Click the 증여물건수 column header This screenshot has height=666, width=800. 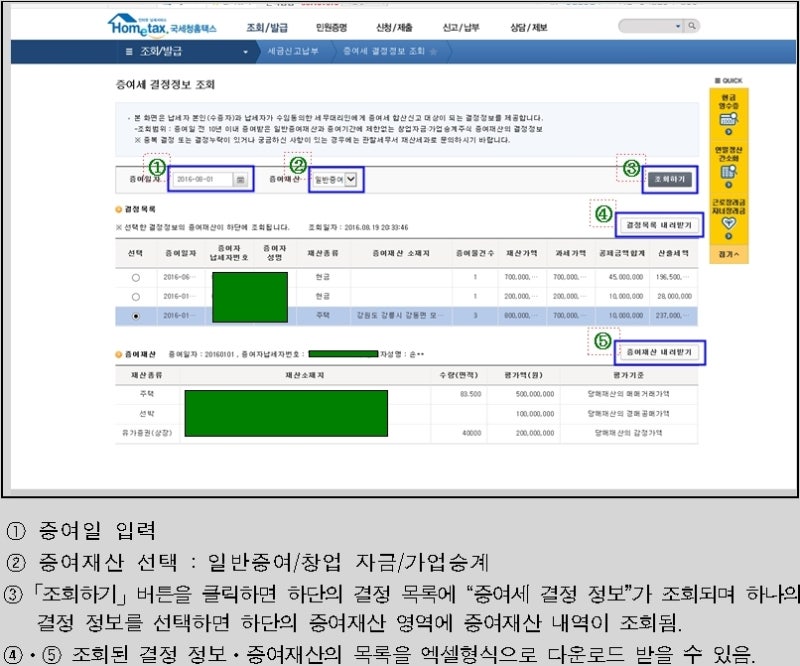[474, 253]
